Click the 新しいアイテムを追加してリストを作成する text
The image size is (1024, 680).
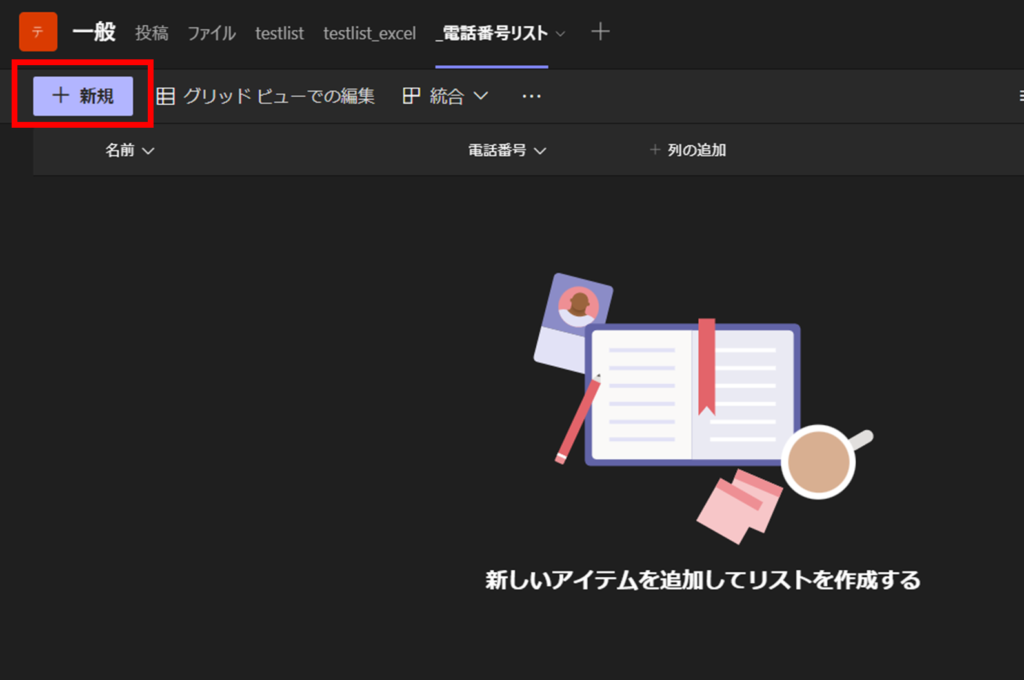pyautogui.click(x=703, y=580)
